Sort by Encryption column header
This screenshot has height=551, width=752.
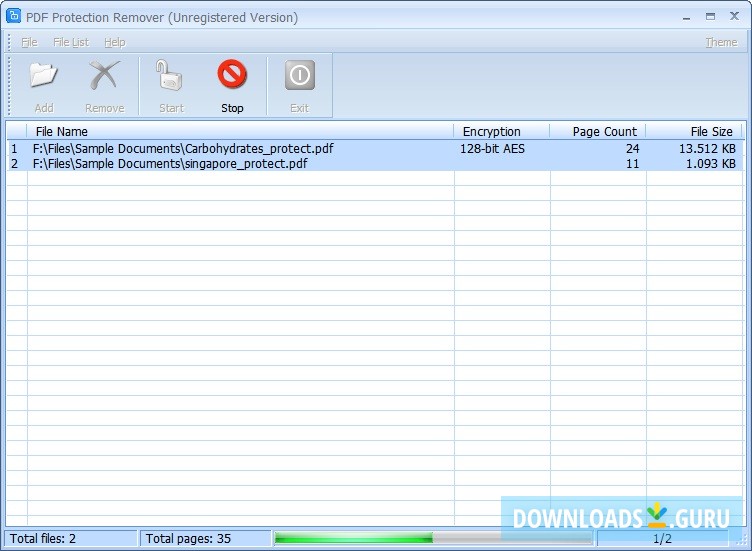tap(502, 131)
